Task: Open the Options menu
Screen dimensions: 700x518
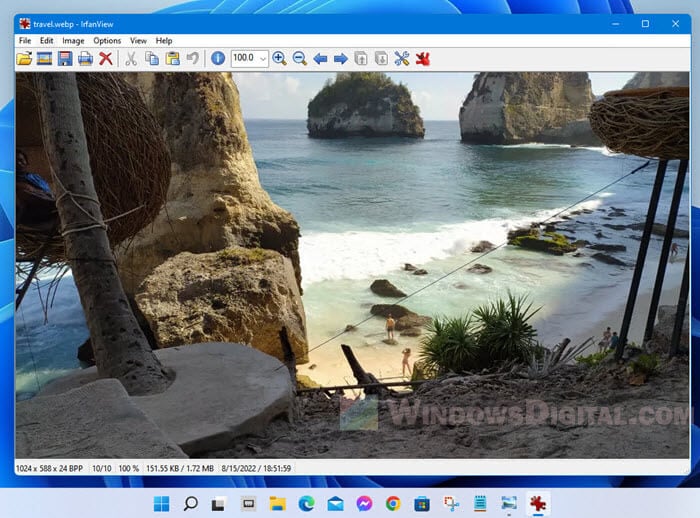Action: [107, 41]
